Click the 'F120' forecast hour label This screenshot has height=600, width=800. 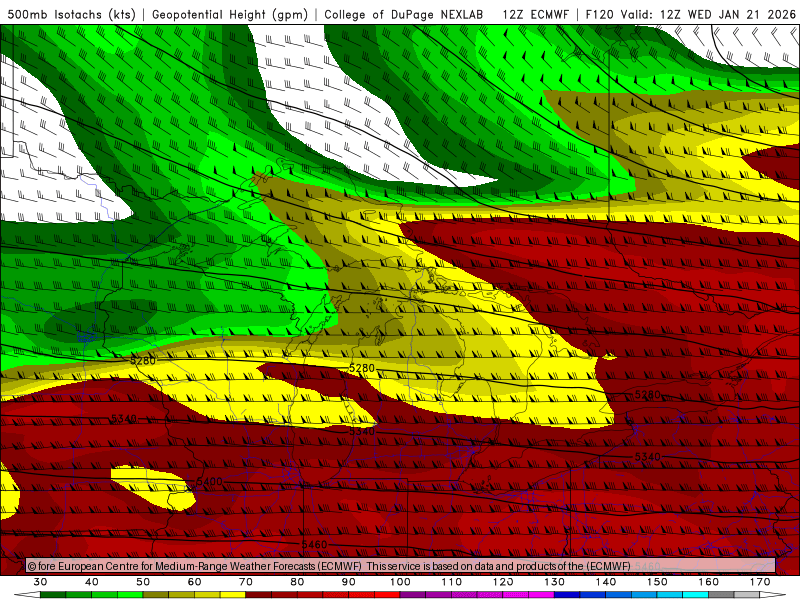click(599, 14)
